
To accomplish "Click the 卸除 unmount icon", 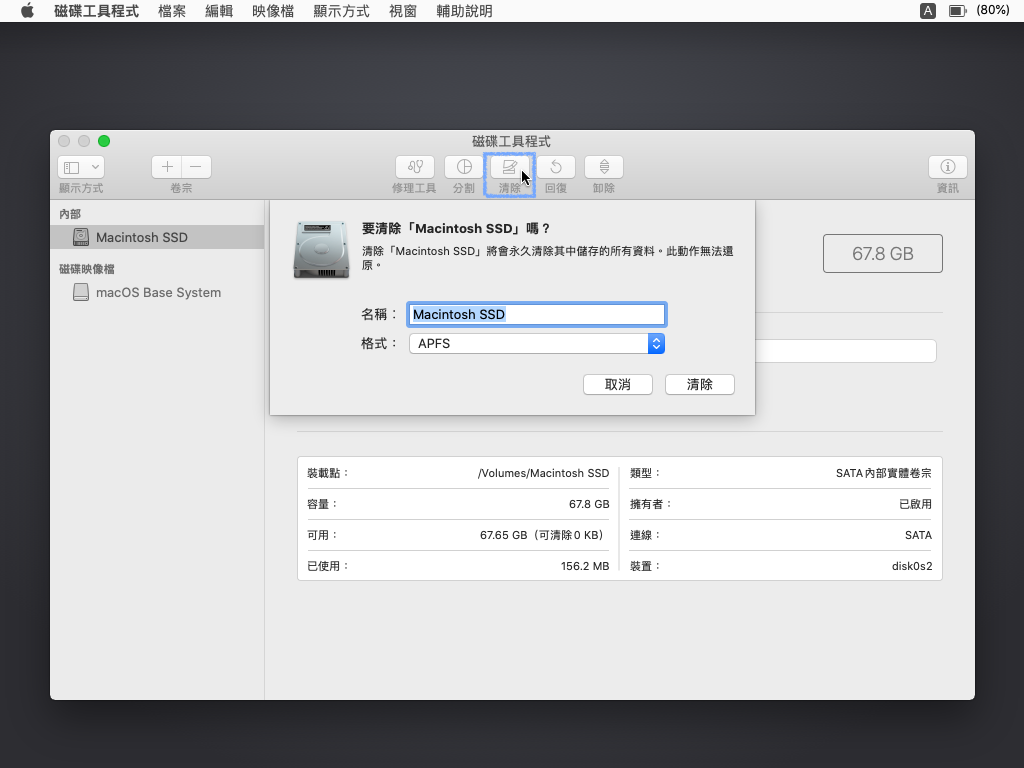I will [x=604, y=167].
